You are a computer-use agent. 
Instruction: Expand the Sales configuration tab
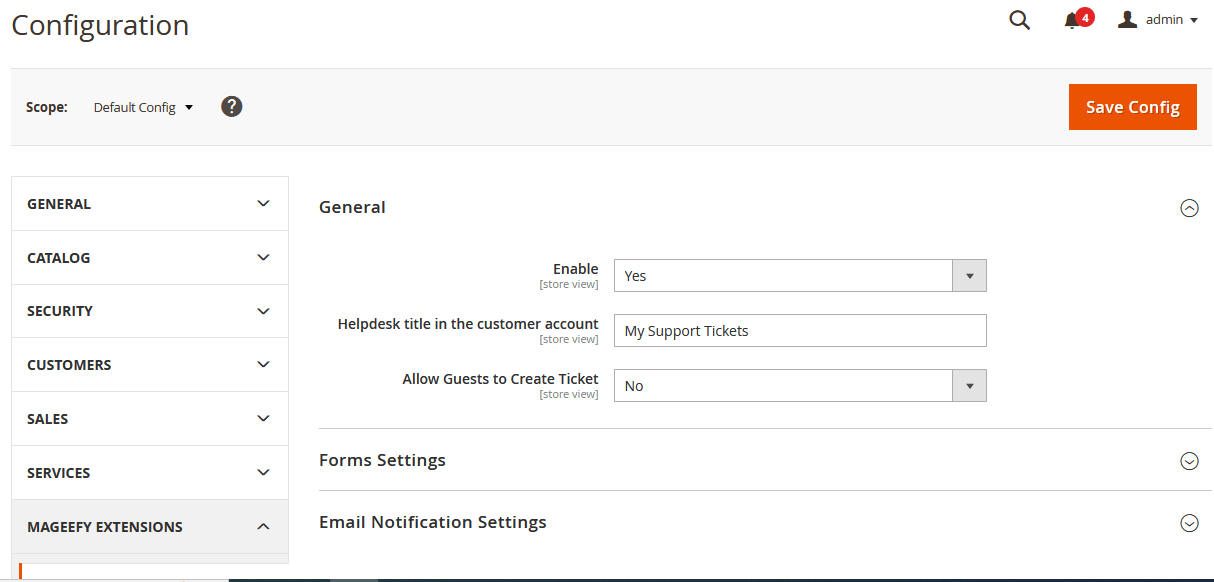[150, 419]
